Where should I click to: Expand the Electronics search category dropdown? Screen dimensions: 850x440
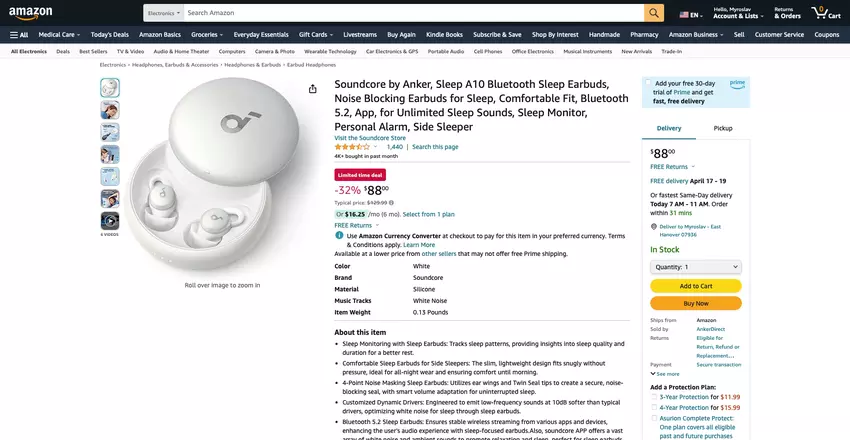(163, 13)
